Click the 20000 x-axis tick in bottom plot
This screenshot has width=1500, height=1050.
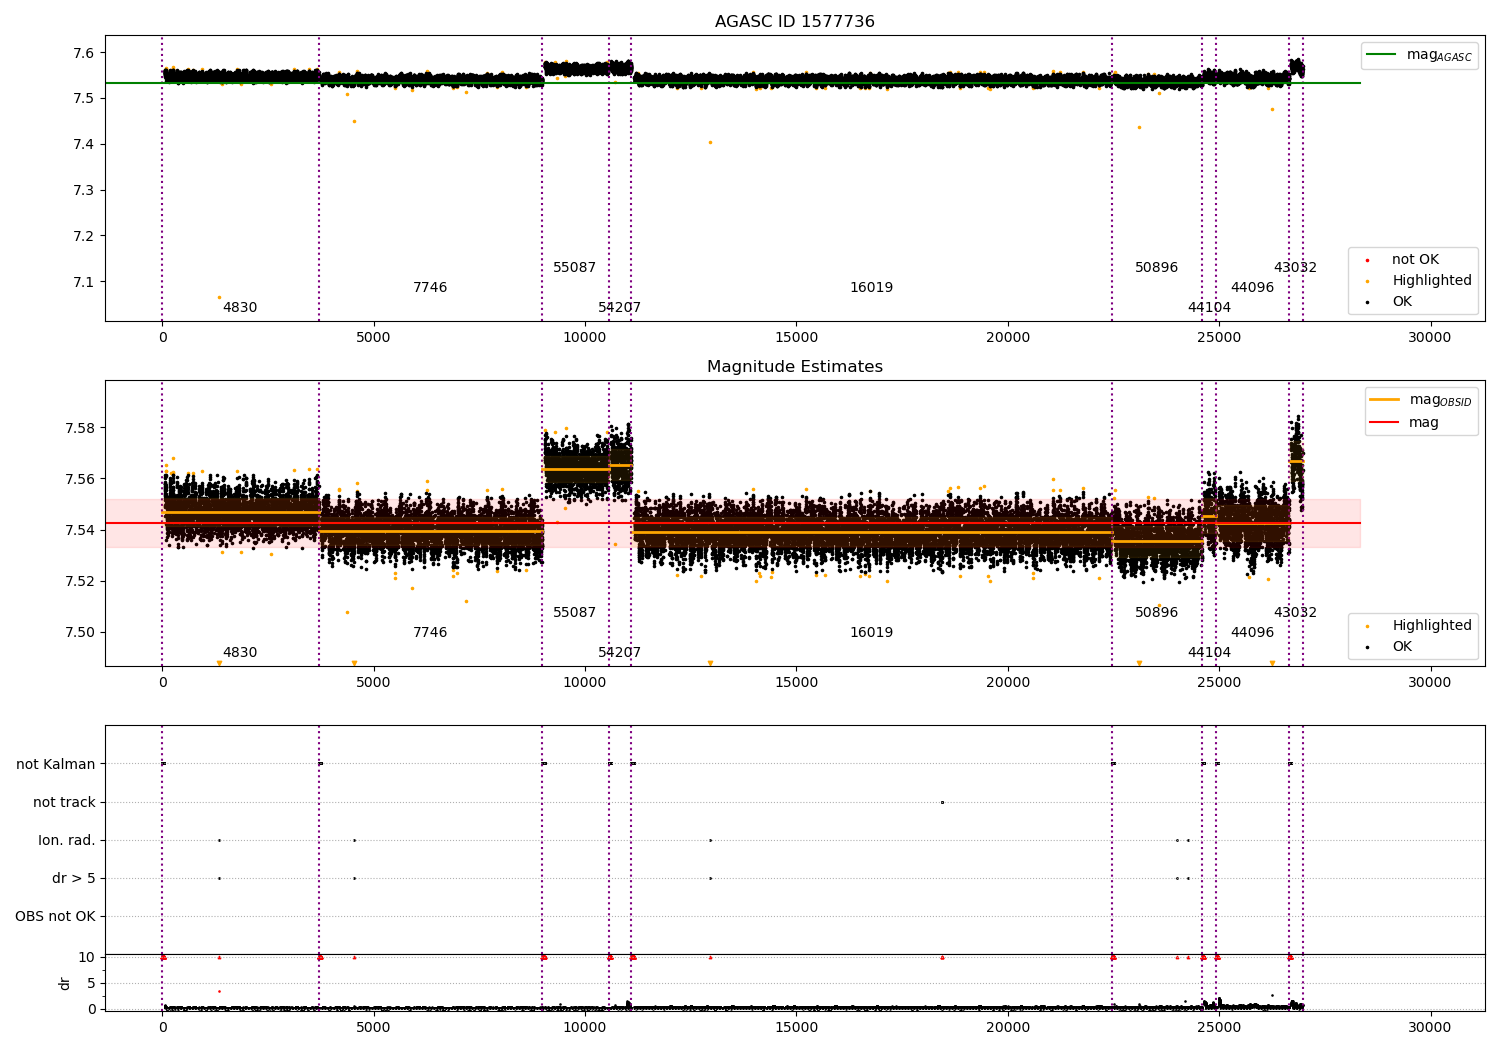pos(1008,1027)
